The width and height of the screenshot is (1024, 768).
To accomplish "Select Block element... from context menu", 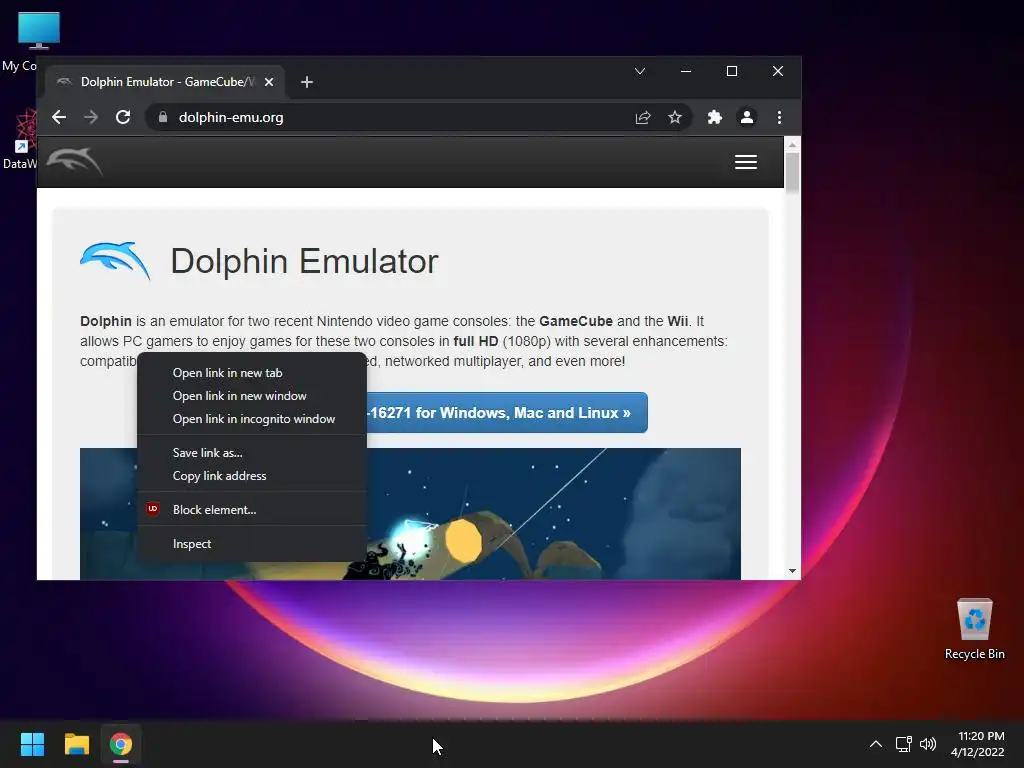I will pyautogui.click(x=251, y=509).
